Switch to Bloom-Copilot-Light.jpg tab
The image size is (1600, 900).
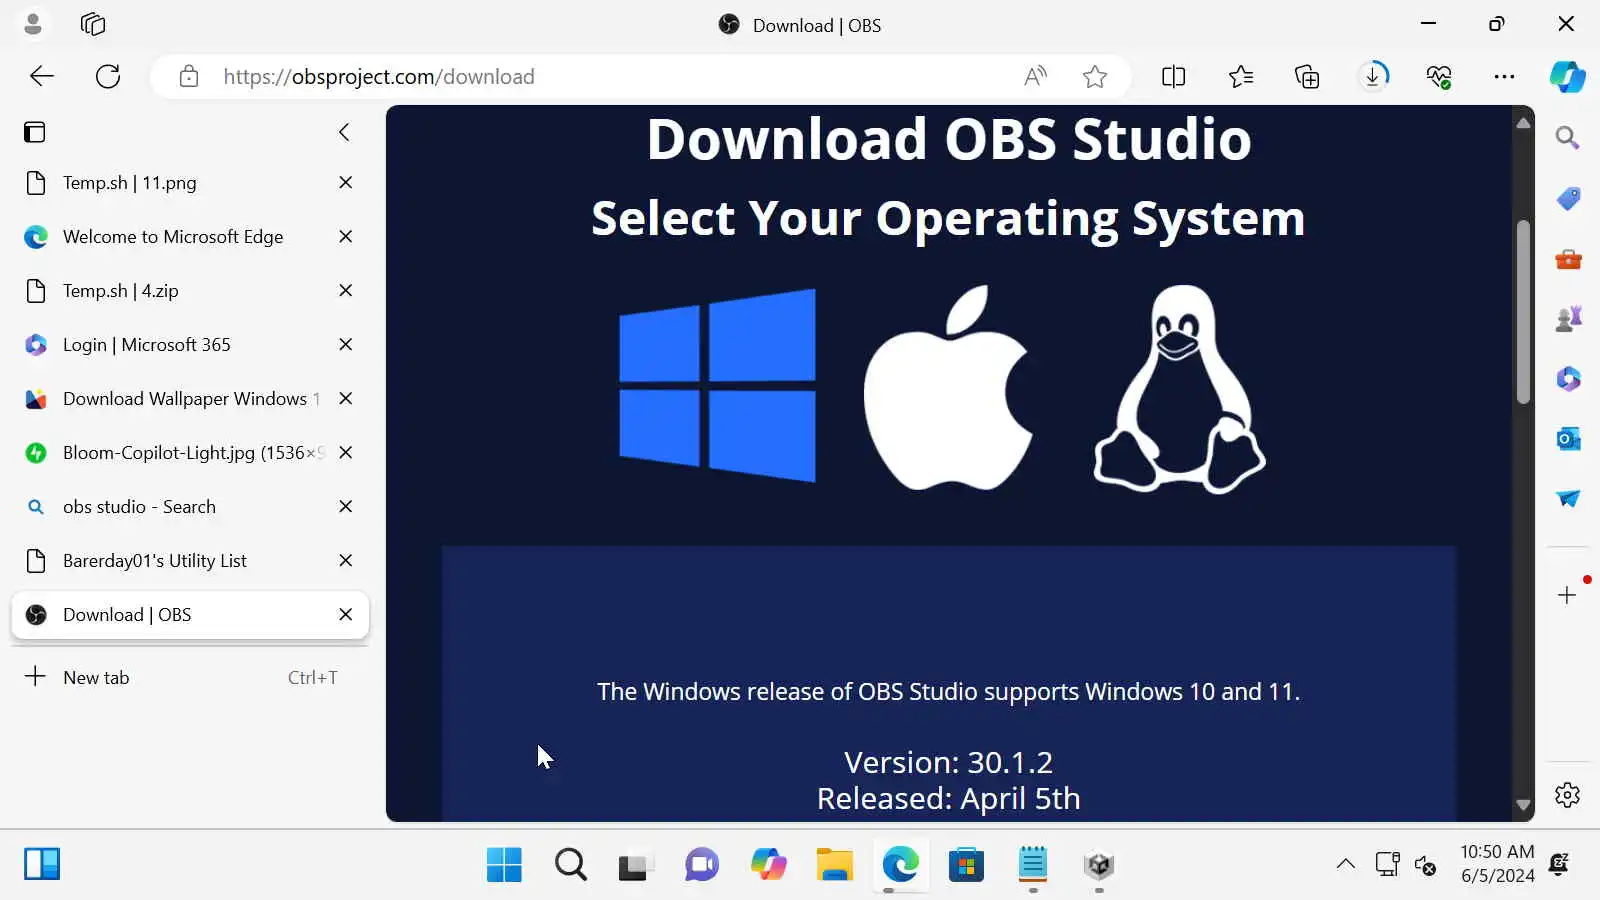190,453
